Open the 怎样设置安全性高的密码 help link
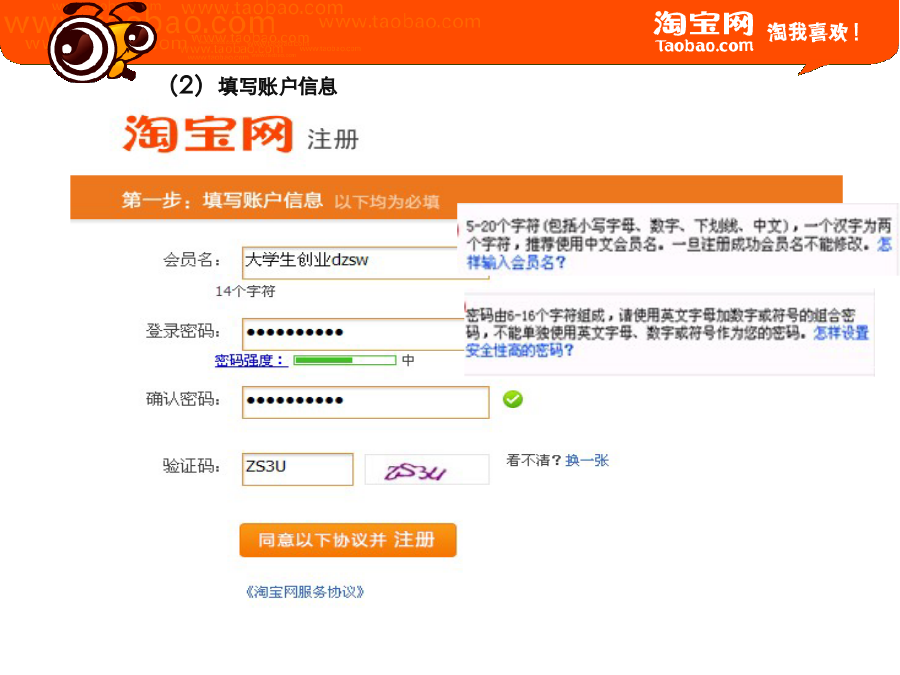The width and height of the screenshot is (900, 675). [667, 341]
